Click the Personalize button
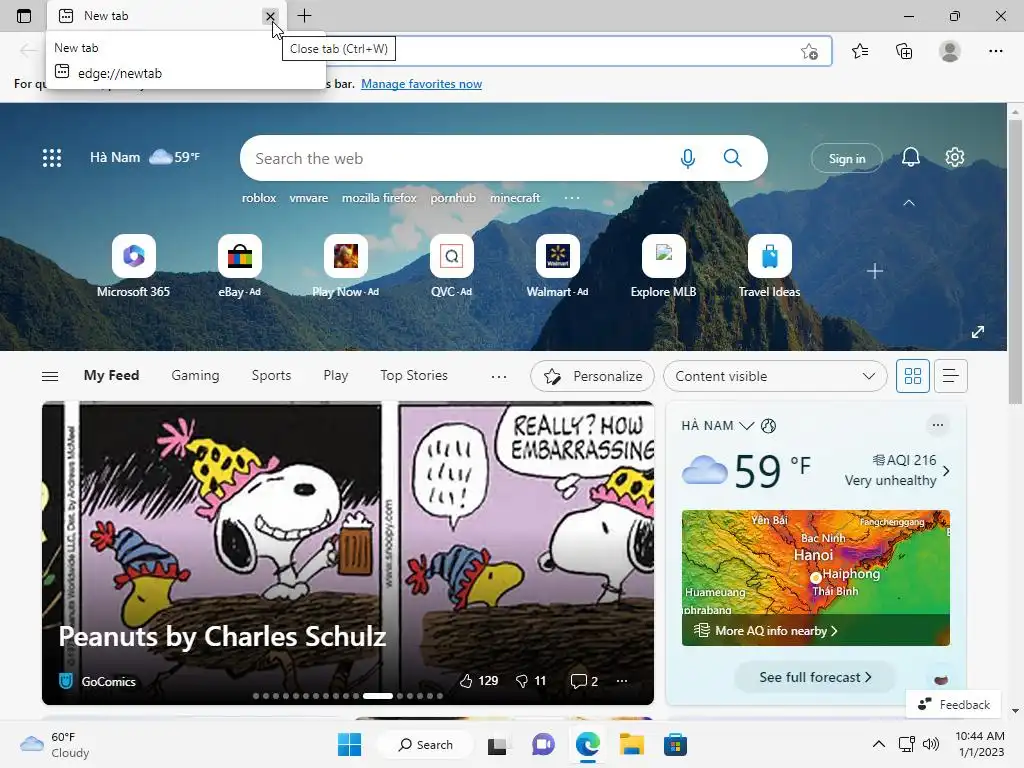The image size is (1024, 768). pos(592,376)
